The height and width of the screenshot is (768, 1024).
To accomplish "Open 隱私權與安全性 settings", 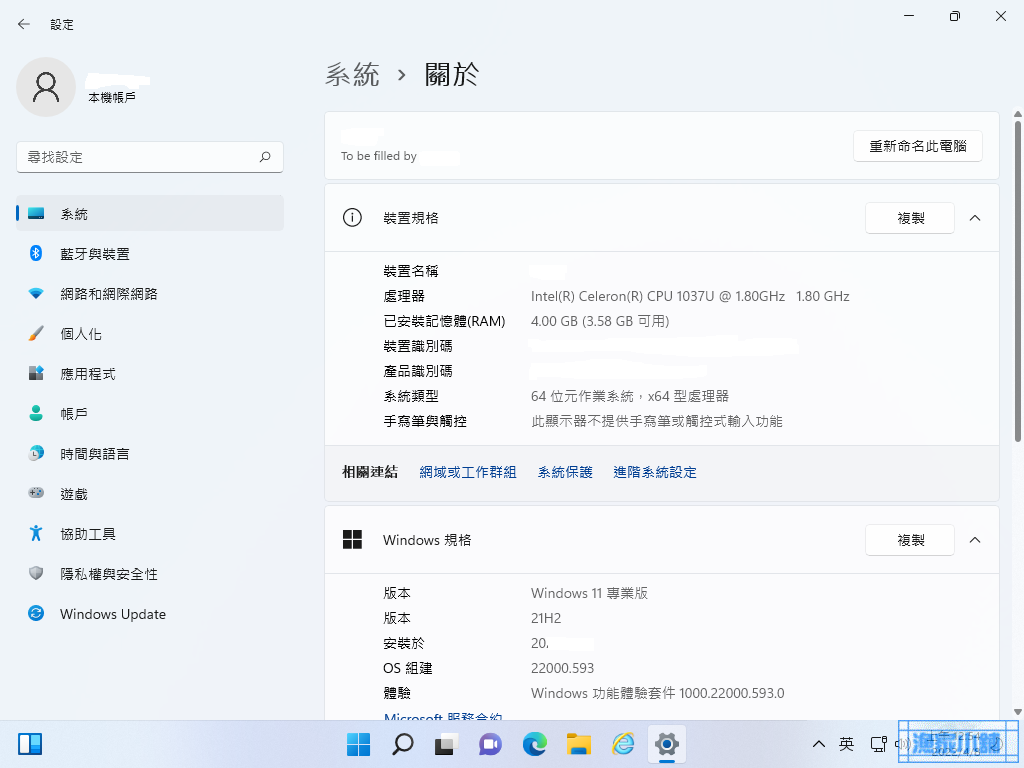I will pos(150,574).
